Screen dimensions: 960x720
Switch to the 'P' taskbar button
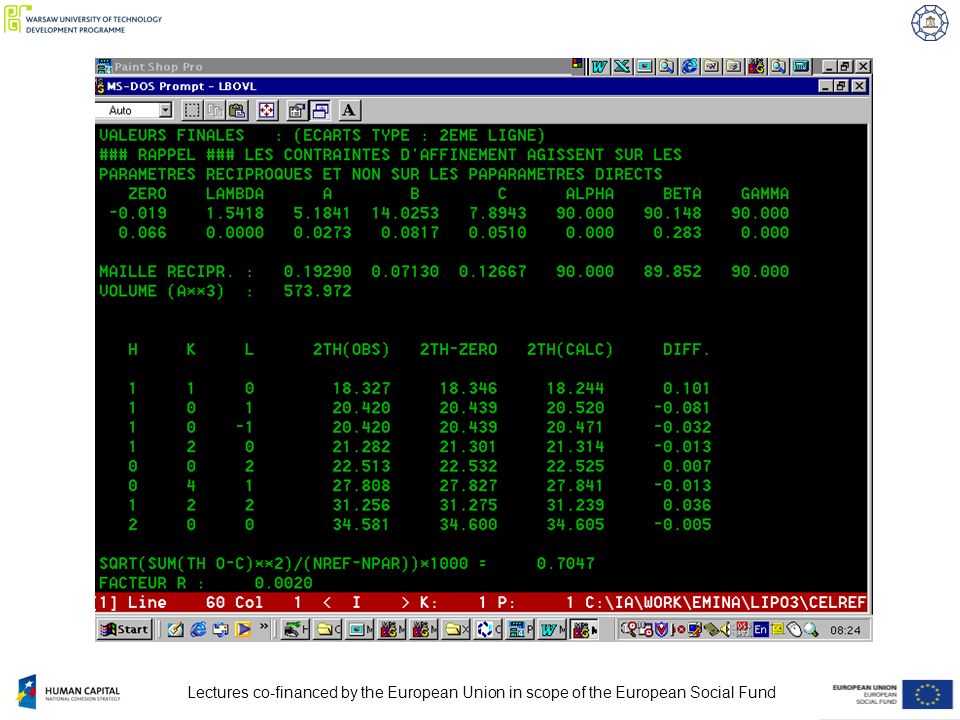520,629
